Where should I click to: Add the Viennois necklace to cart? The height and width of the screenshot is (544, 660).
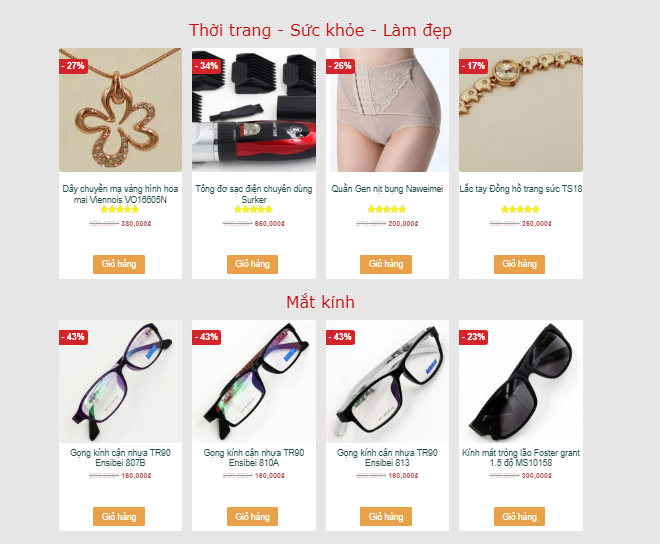pos(119,264)
